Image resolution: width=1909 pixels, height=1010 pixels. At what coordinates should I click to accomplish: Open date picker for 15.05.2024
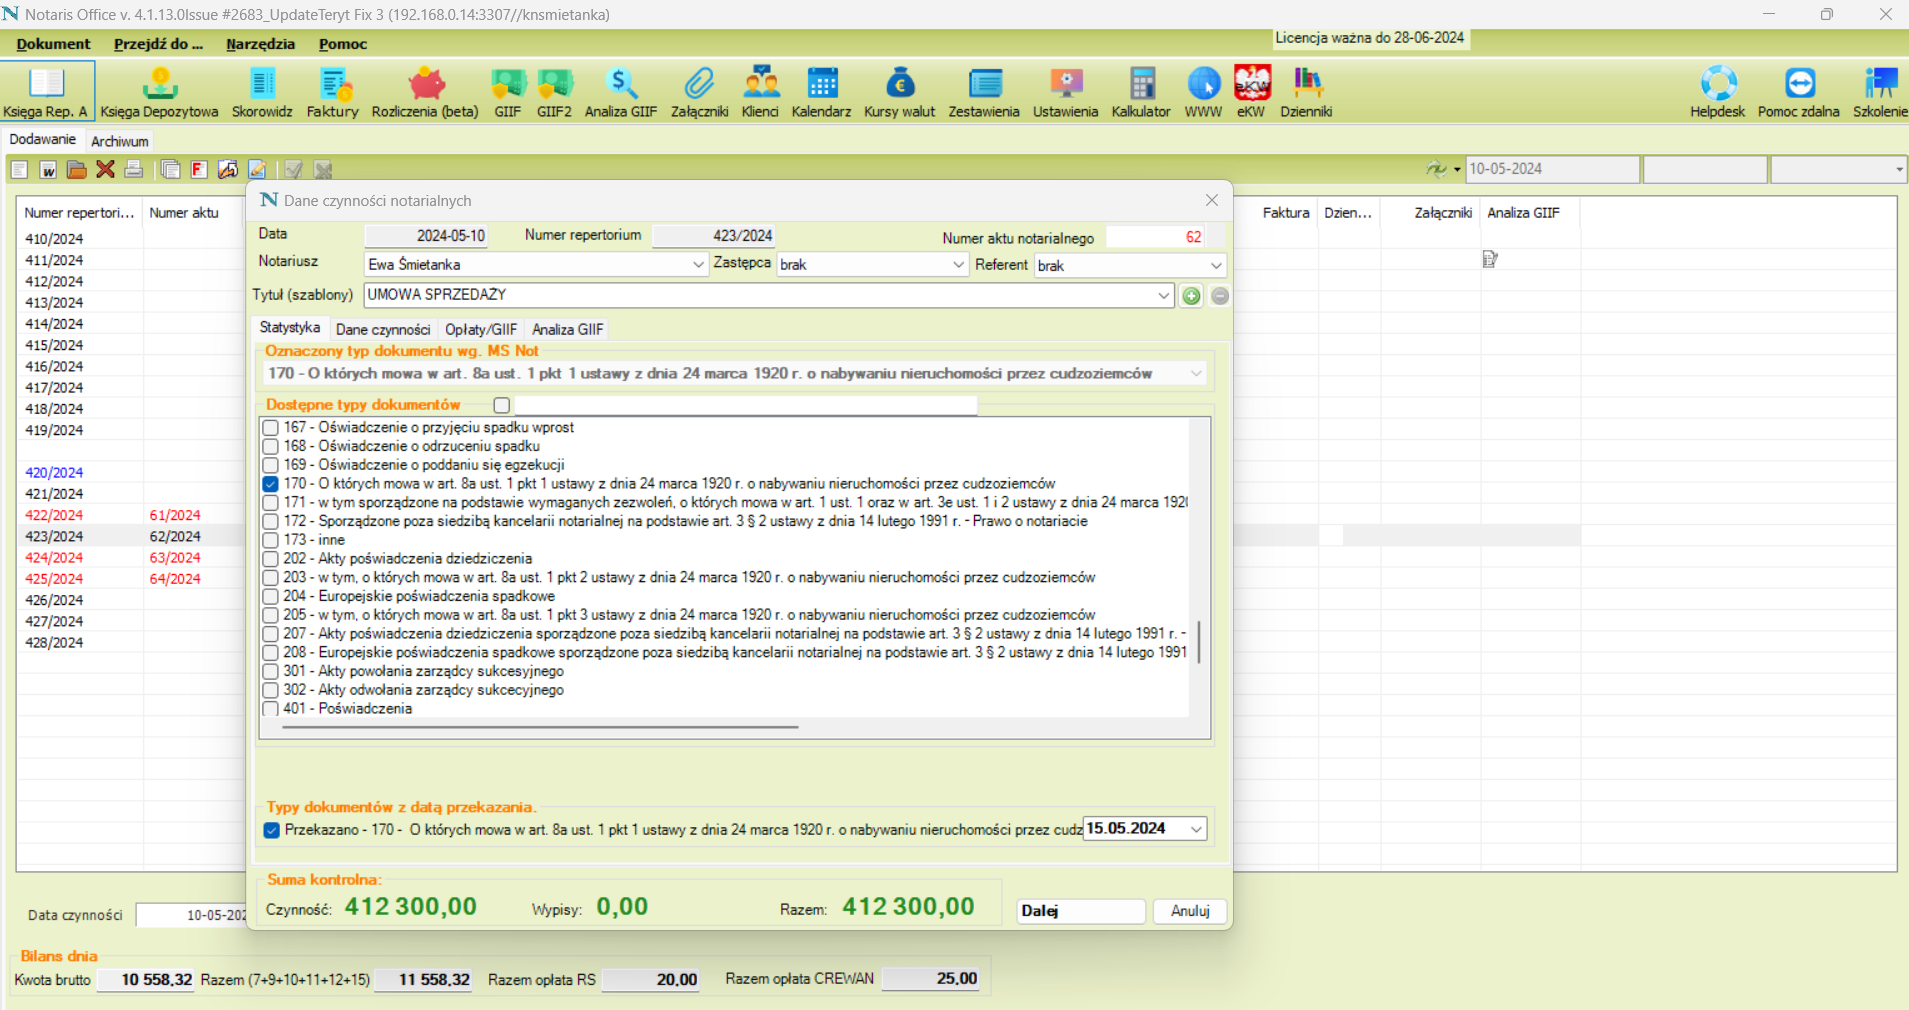[x=1196, y=829]
